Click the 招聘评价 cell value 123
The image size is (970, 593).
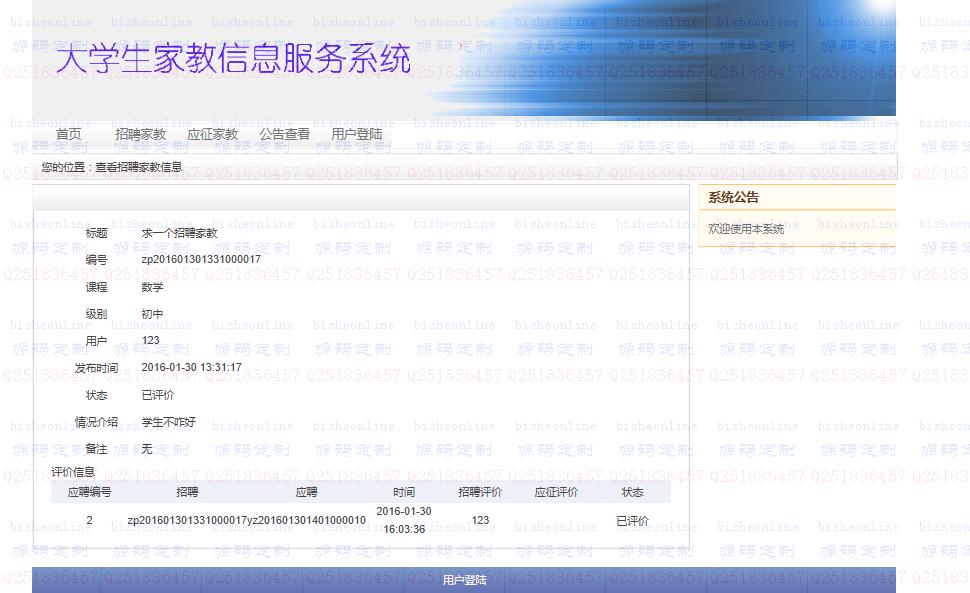tap(480, 520)
